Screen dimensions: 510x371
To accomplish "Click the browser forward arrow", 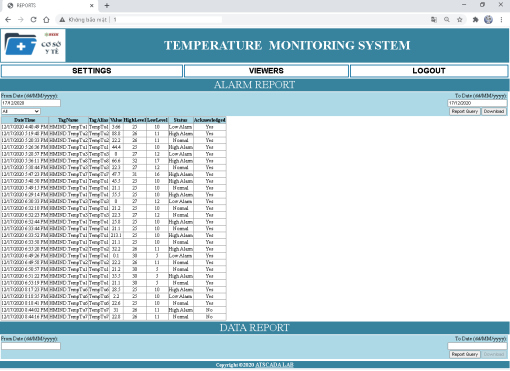I will click(21, 20).
